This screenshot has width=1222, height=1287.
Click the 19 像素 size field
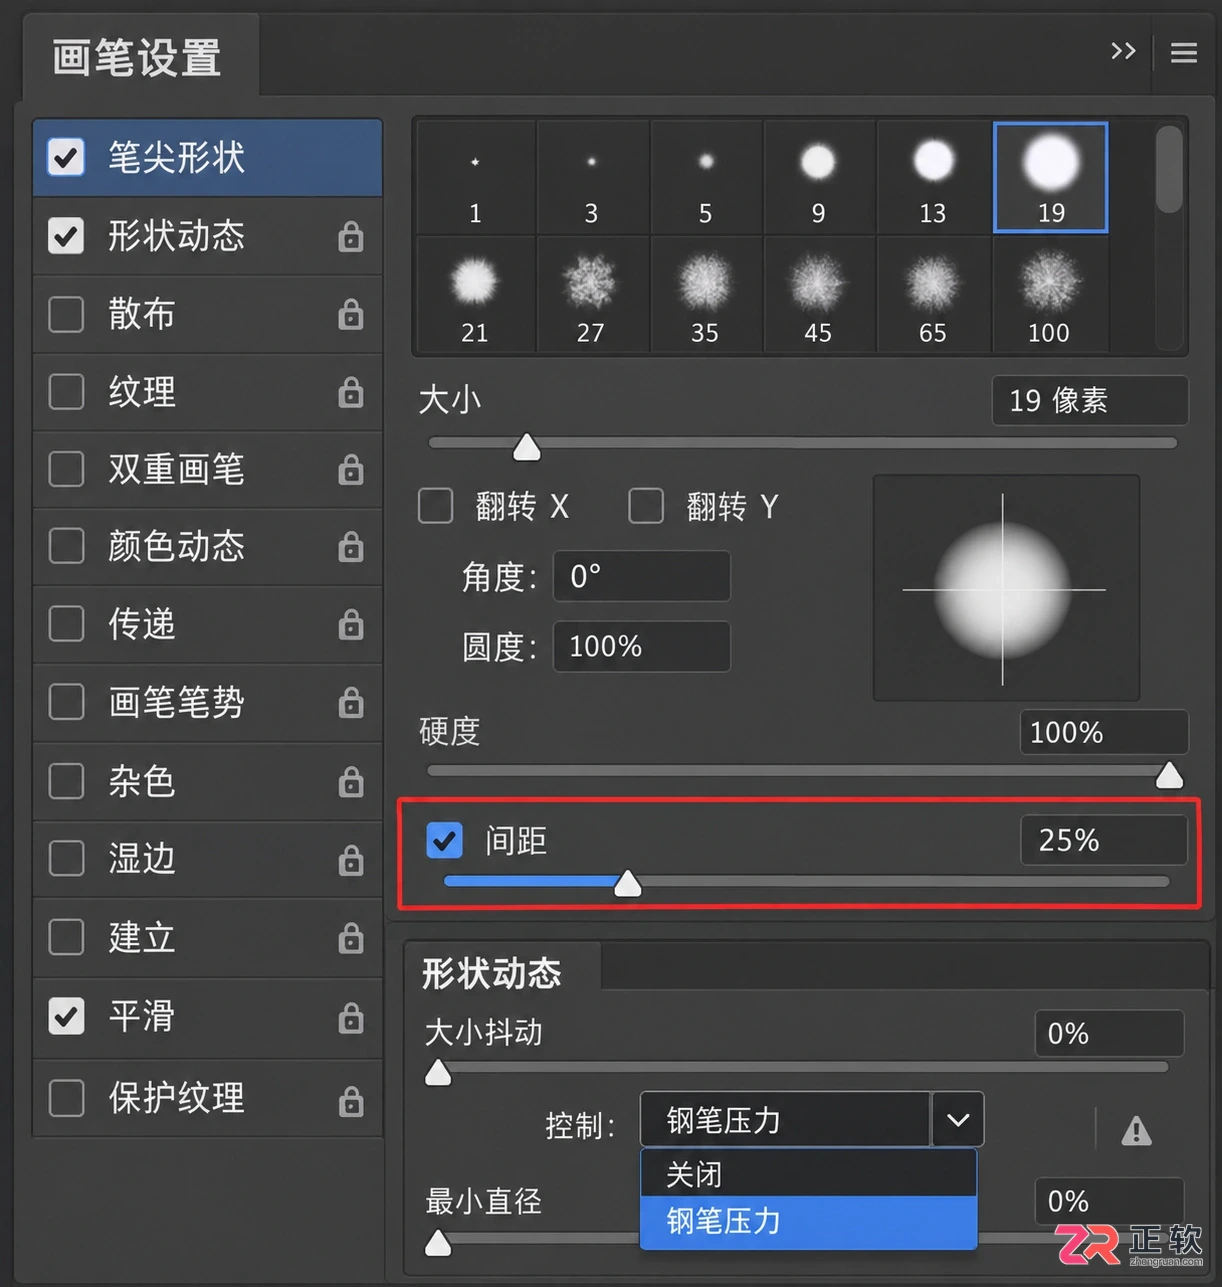[1090, 401]
